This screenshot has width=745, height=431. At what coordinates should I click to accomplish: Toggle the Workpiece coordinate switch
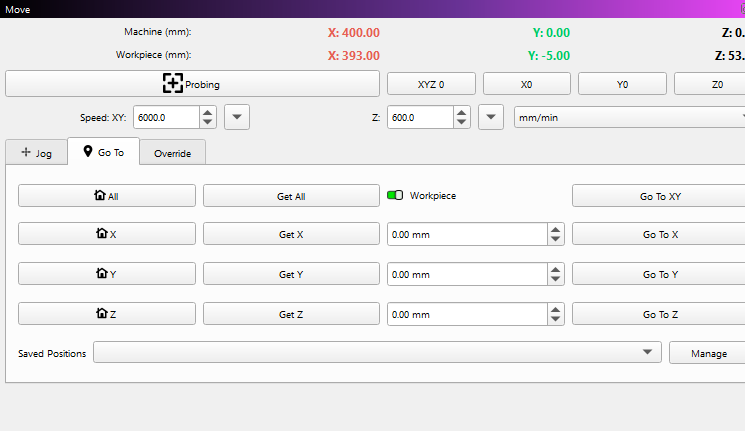point(395,196)
